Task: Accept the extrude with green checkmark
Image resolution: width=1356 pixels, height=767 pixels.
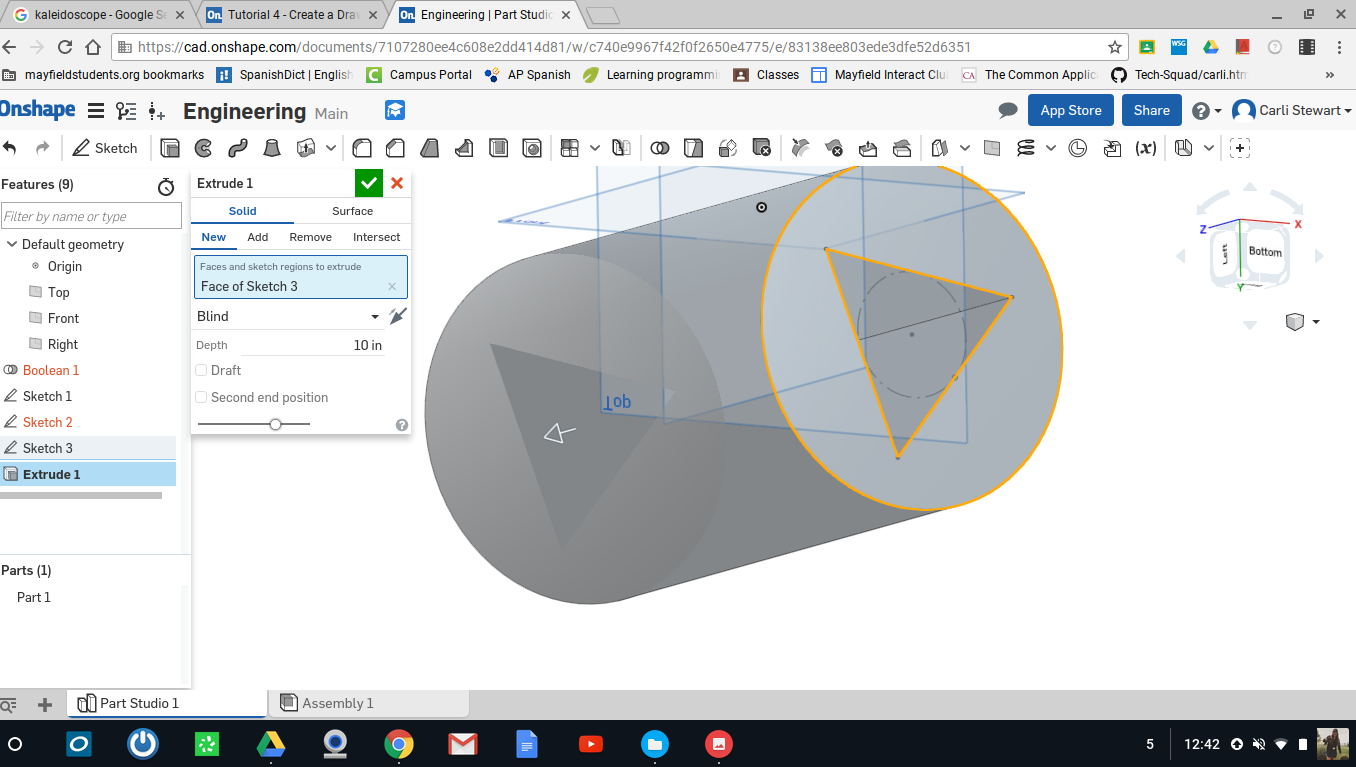Action: tap(369, 183)
